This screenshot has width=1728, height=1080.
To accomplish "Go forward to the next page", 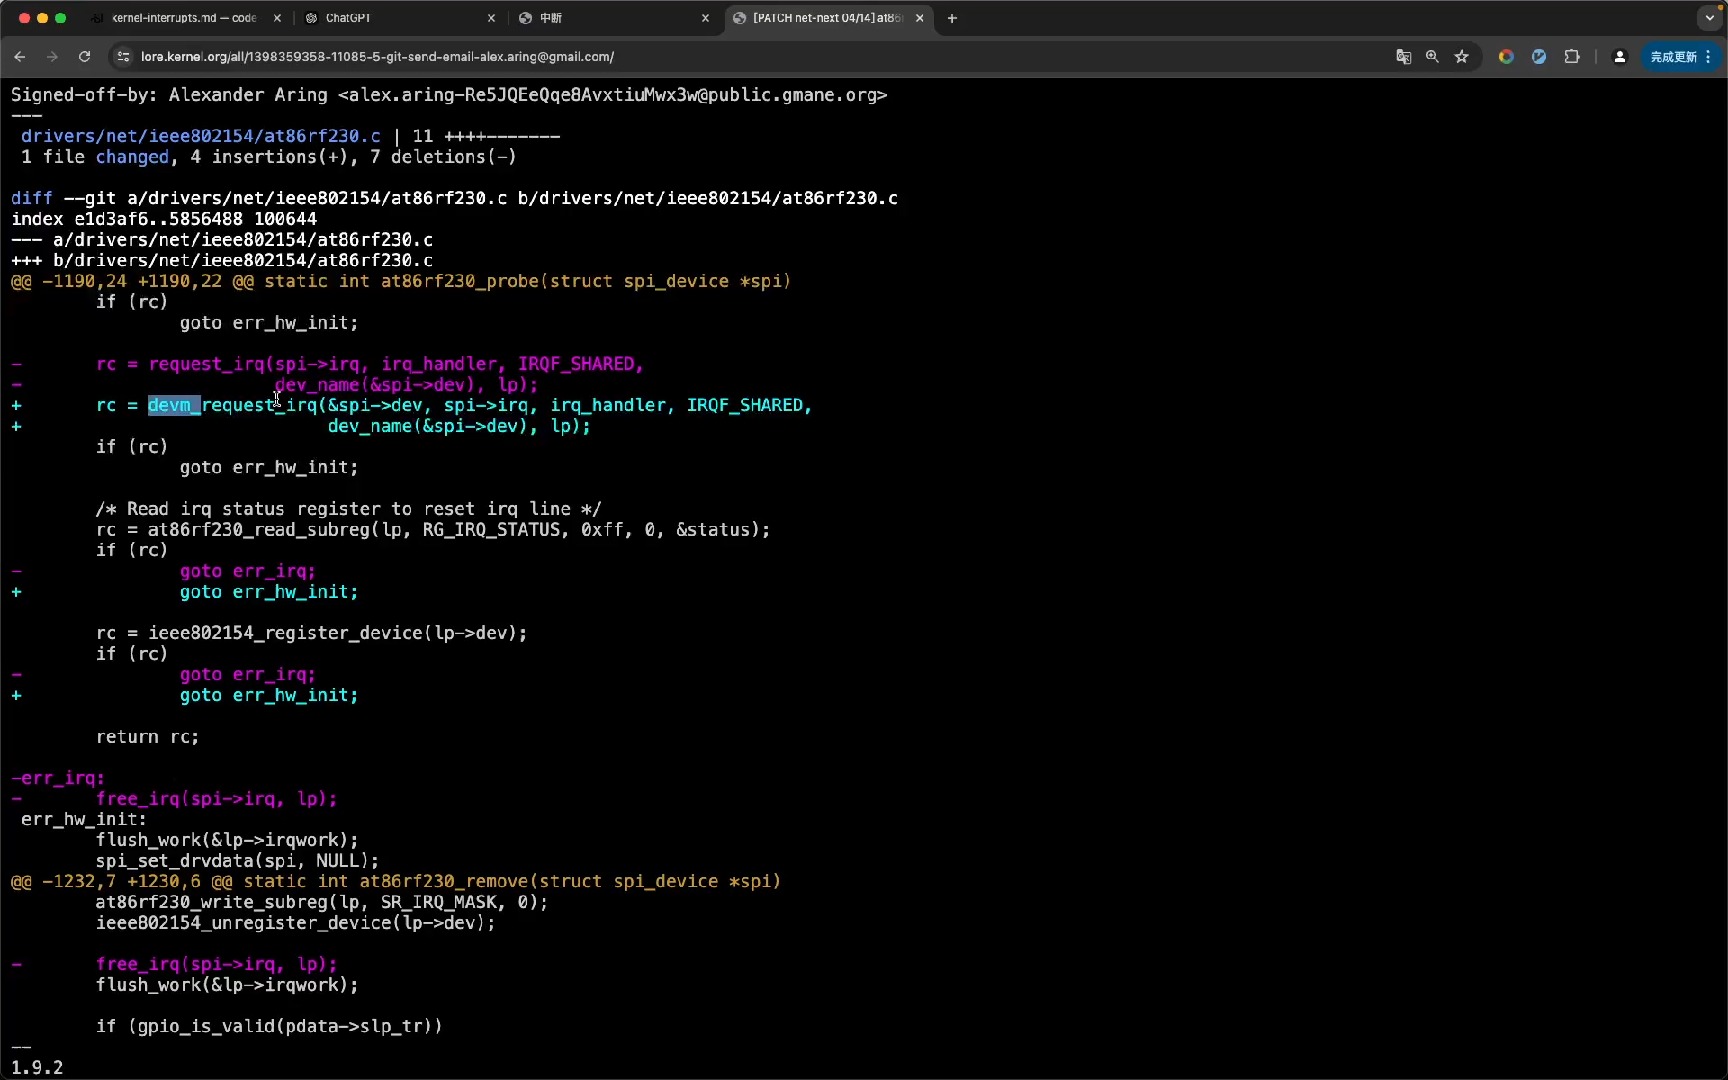I will [52, 57].
